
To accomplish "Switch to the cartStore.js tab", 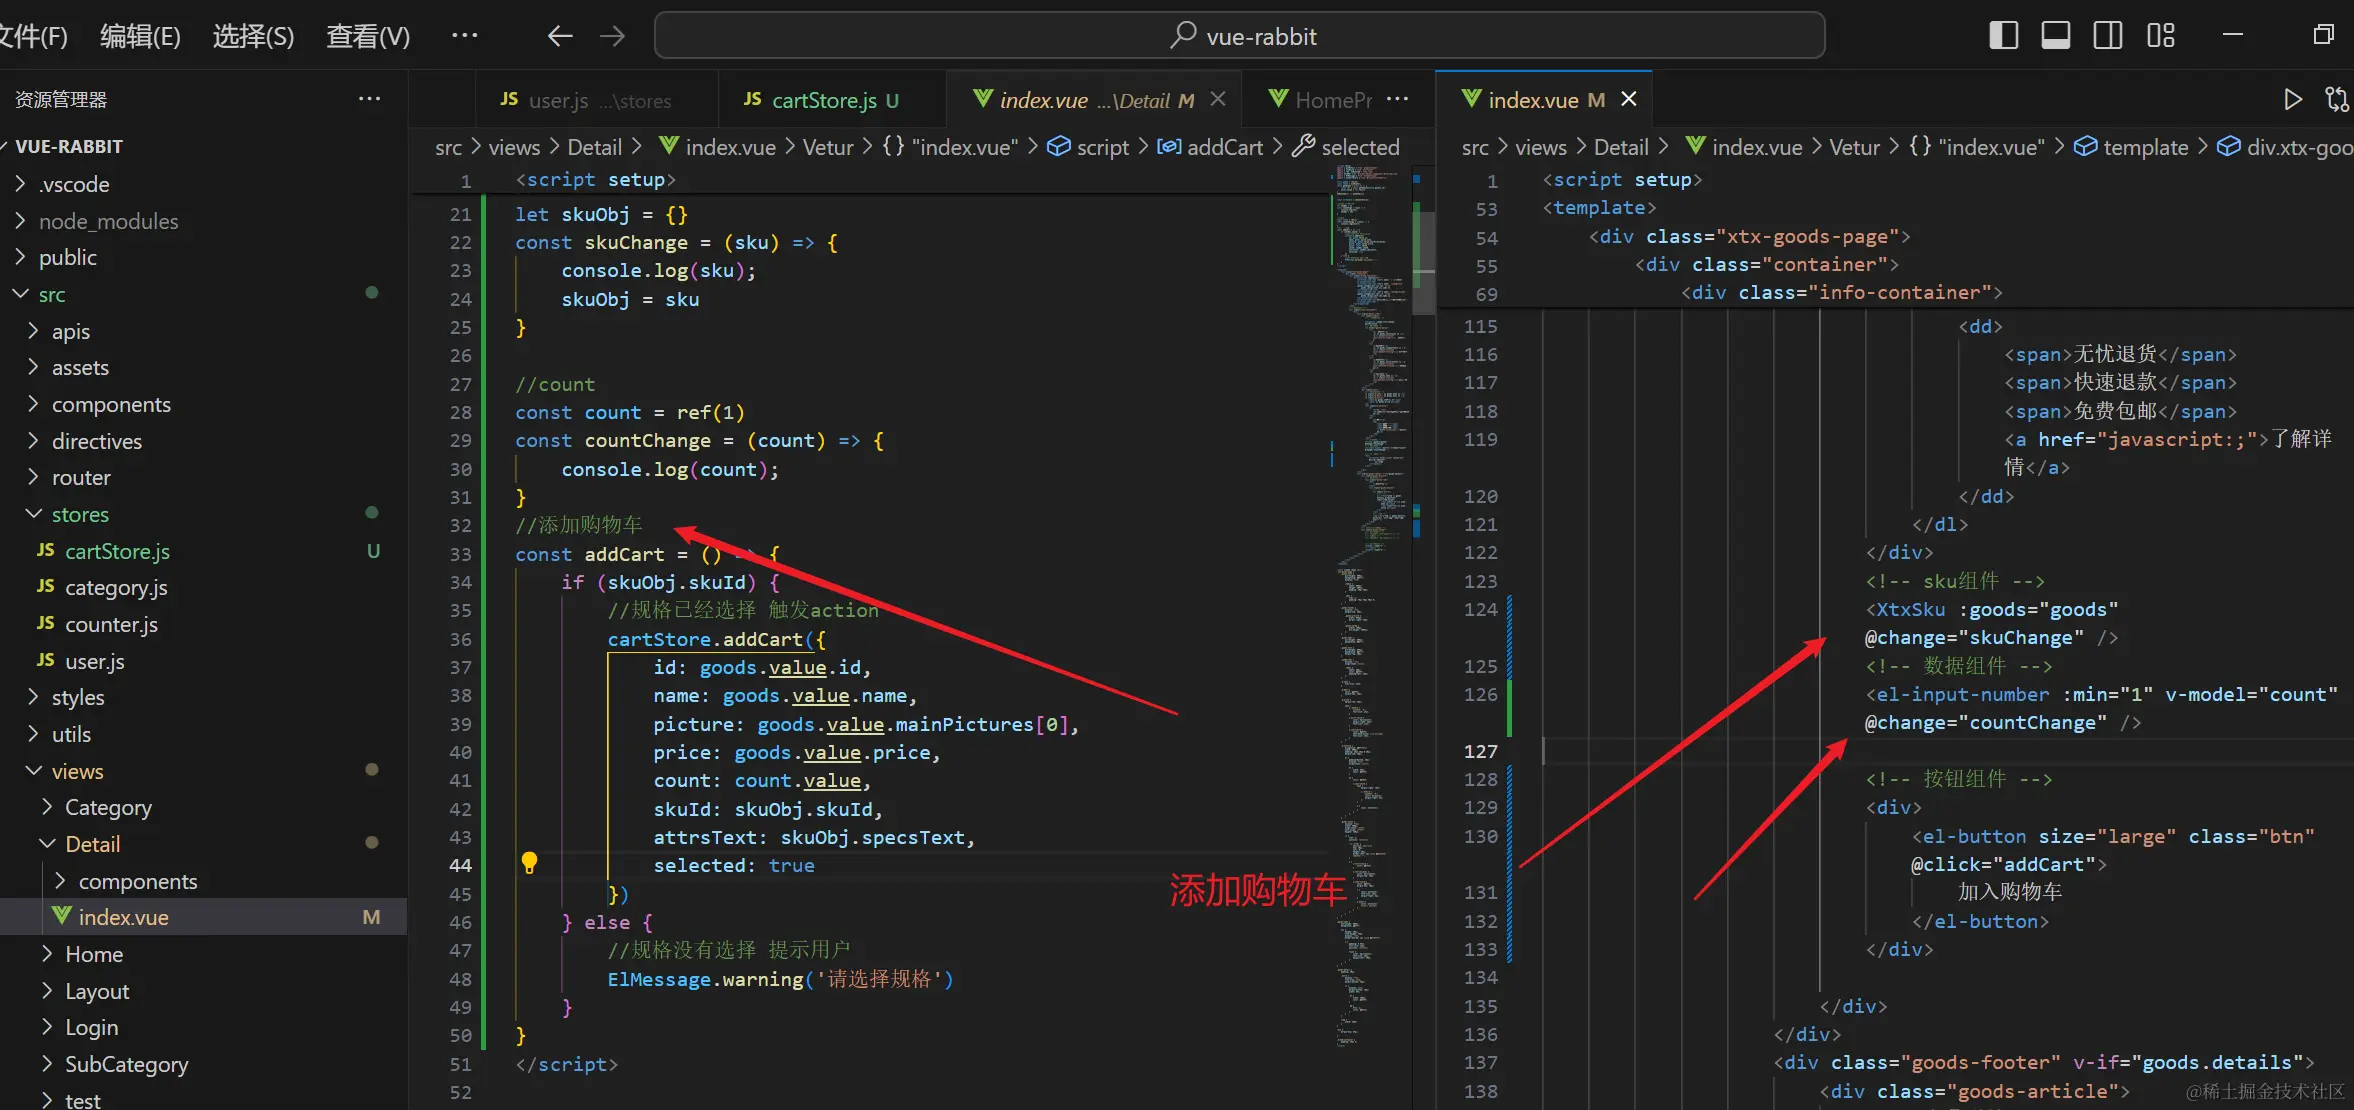I will click(x=823, y=100).
